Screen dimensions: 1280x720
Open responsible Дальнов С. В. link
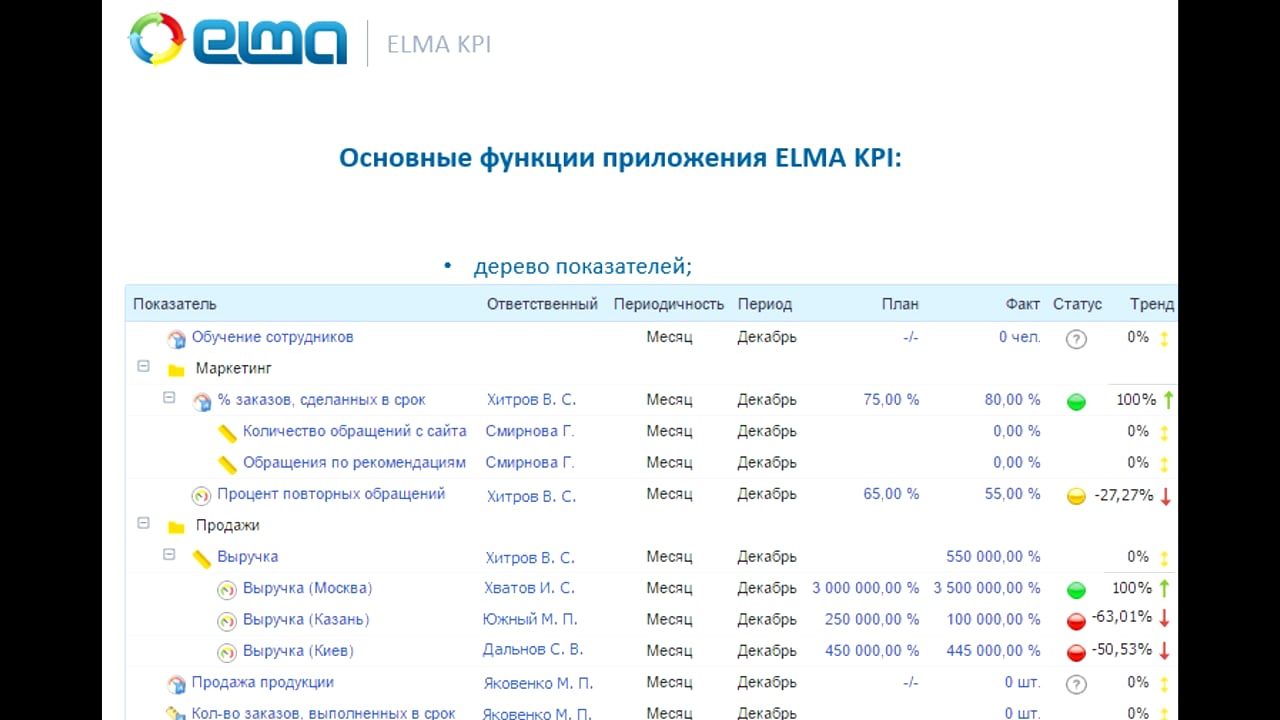pyautogui.click(x=533, y=649)
